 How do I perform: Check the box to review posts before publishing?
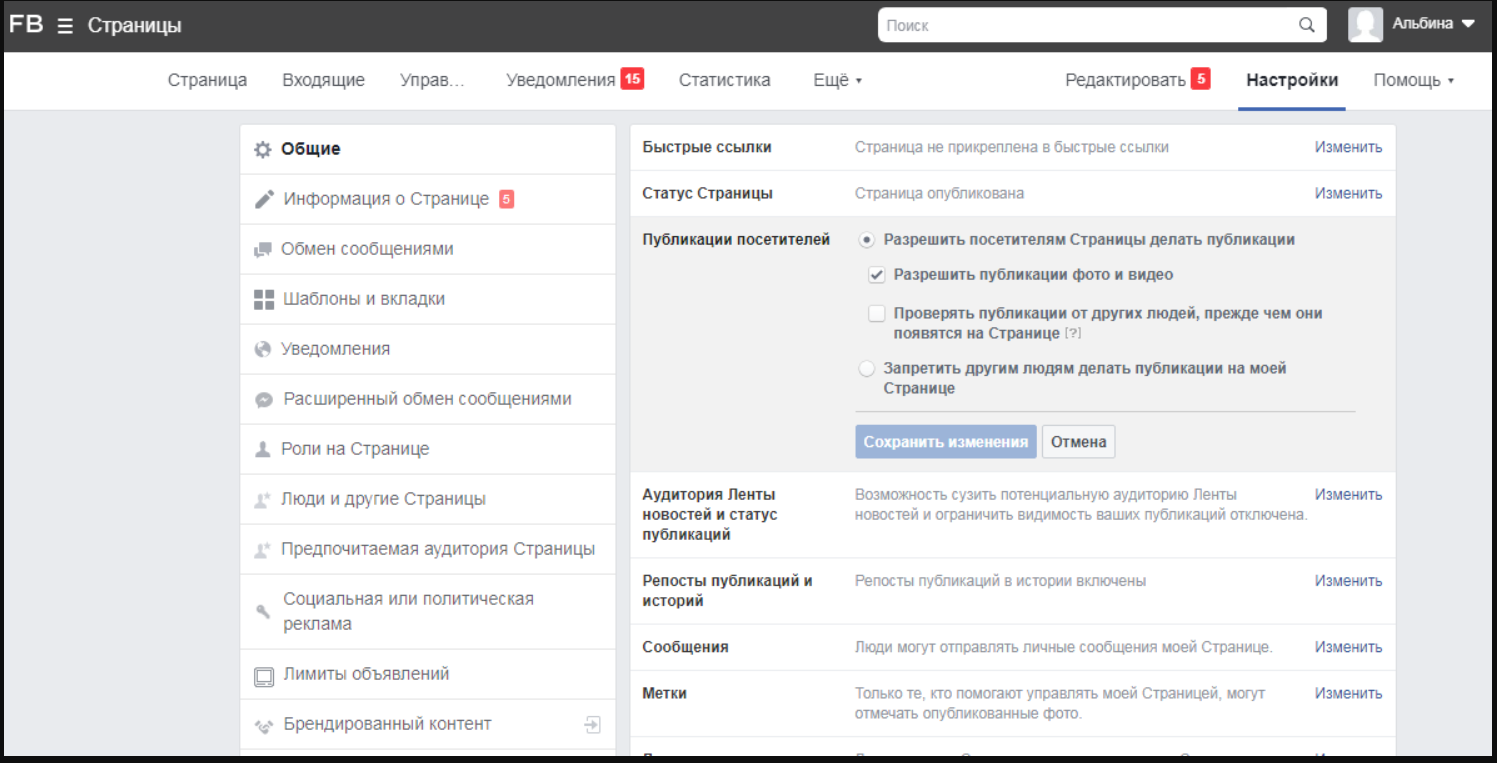click(x=876, y=313)
